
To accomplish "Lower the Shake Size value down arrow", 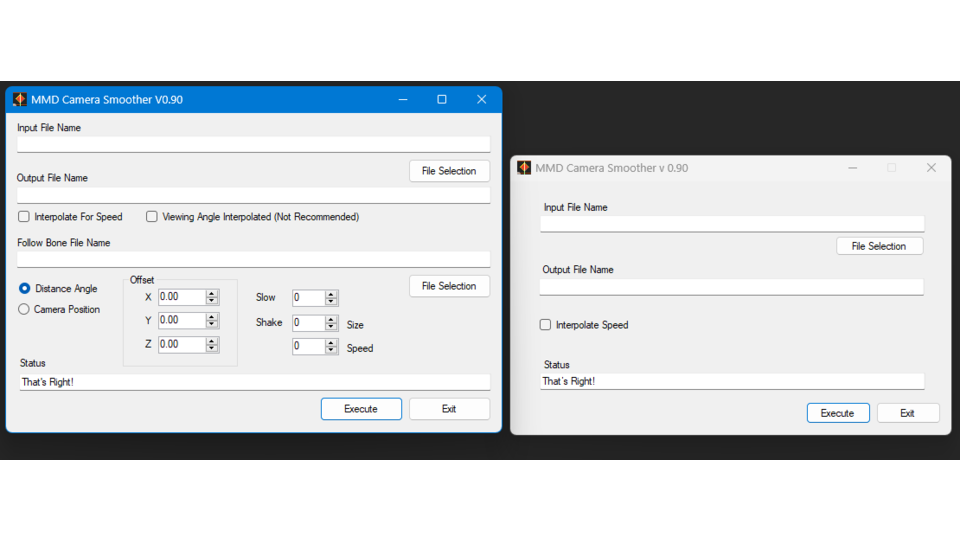I will pyautogui.click(x=331, y=326).
